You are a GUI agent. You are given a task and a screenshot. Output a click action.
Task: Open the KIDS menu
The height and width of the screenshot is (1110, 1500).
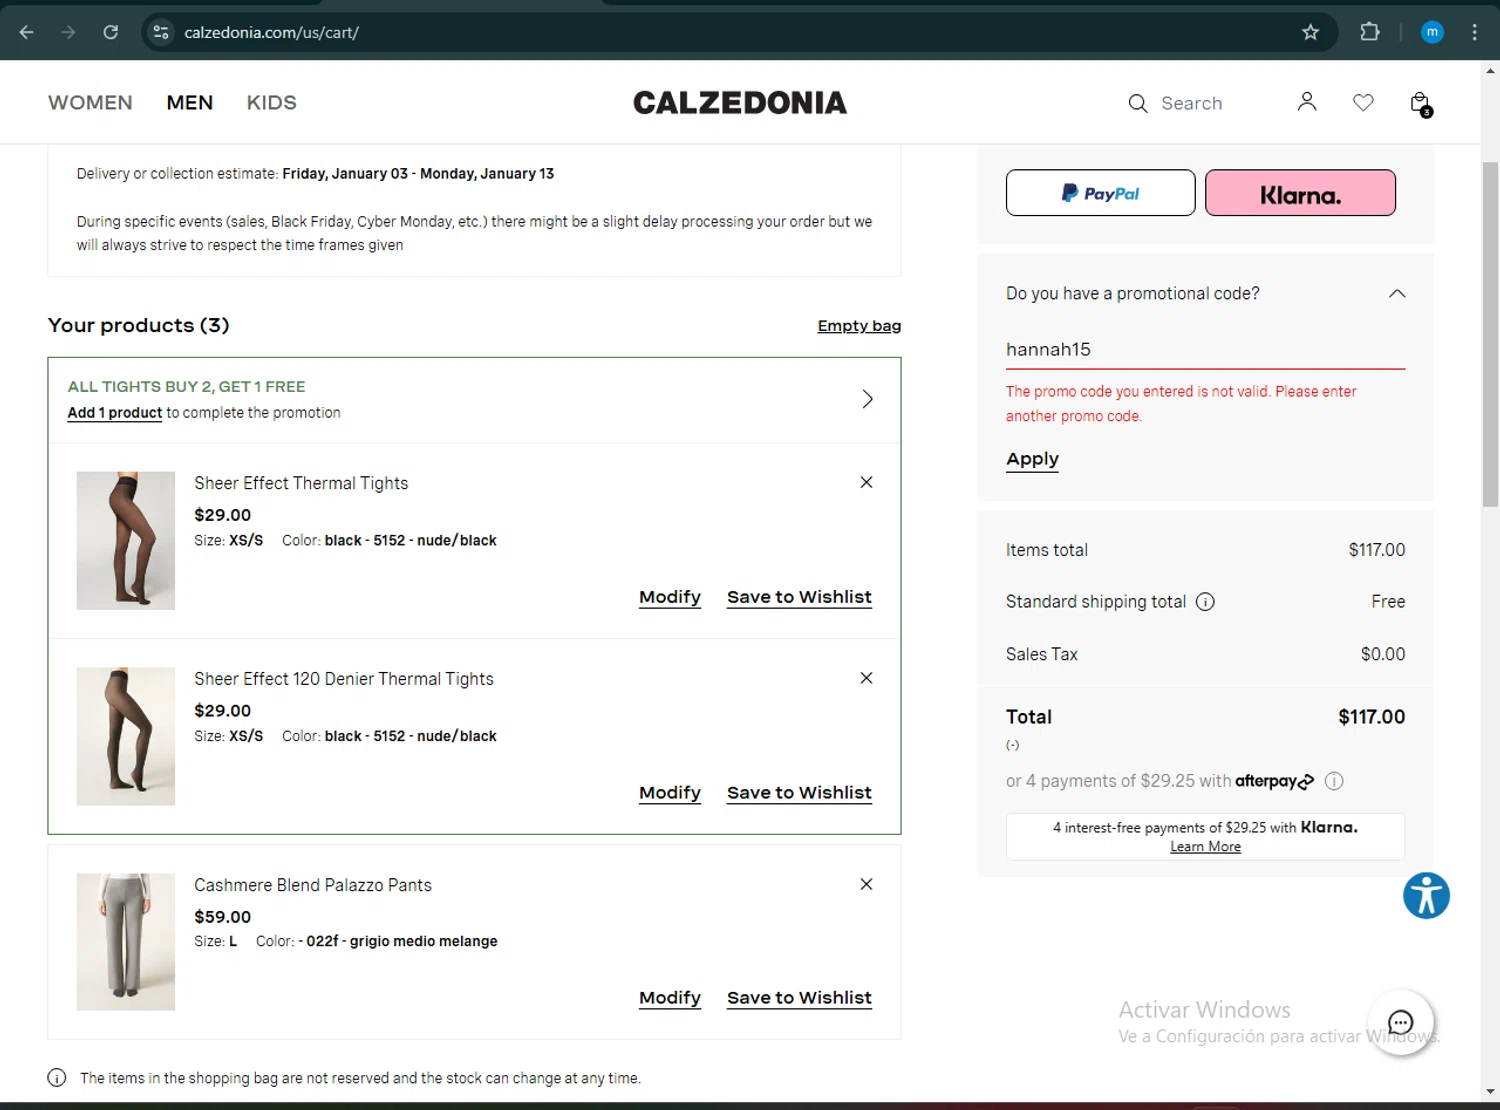coord(271,102)
